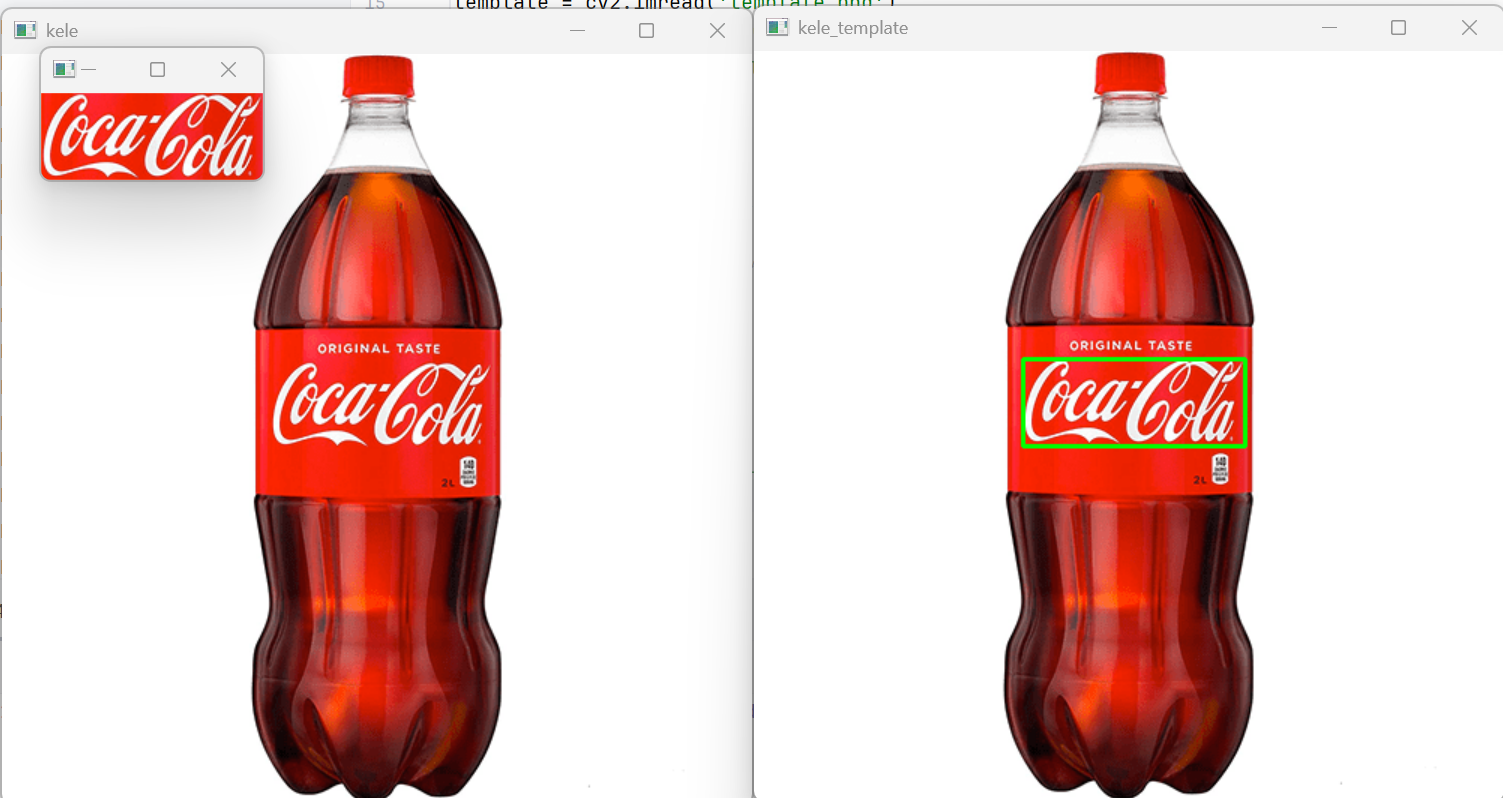
Task: Click the Coca-Cola logo on kele window bottle
Action: click(380, 404)
